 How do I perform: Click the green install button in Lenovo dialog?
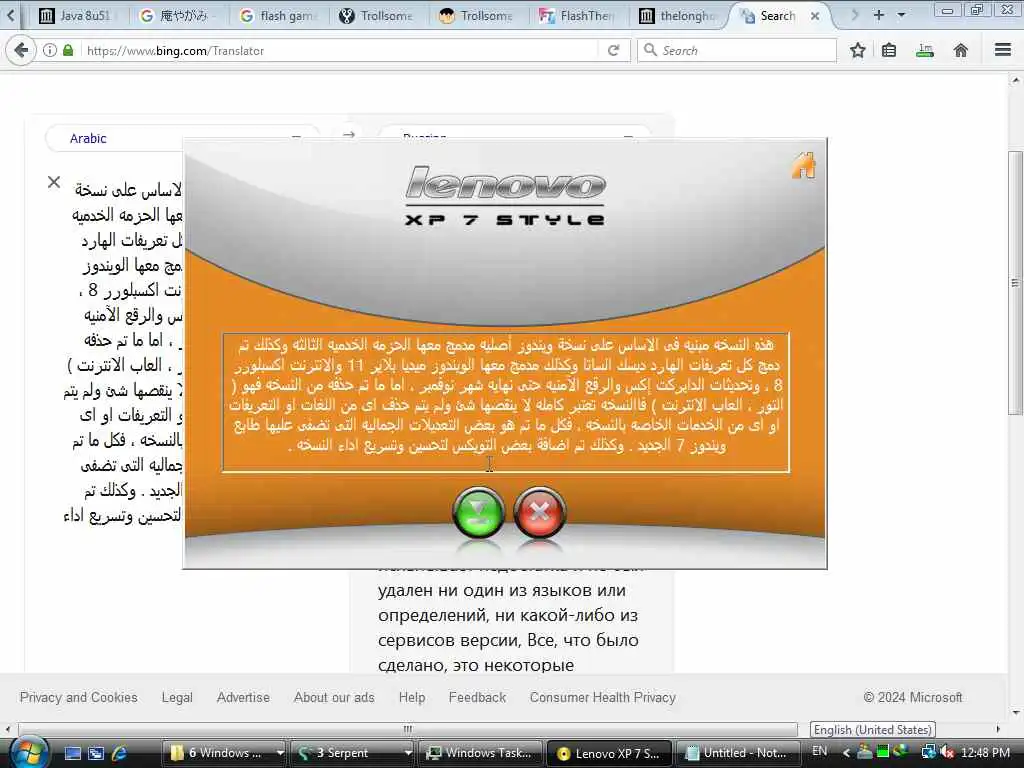pyautogui.click(x=478, y=513)
